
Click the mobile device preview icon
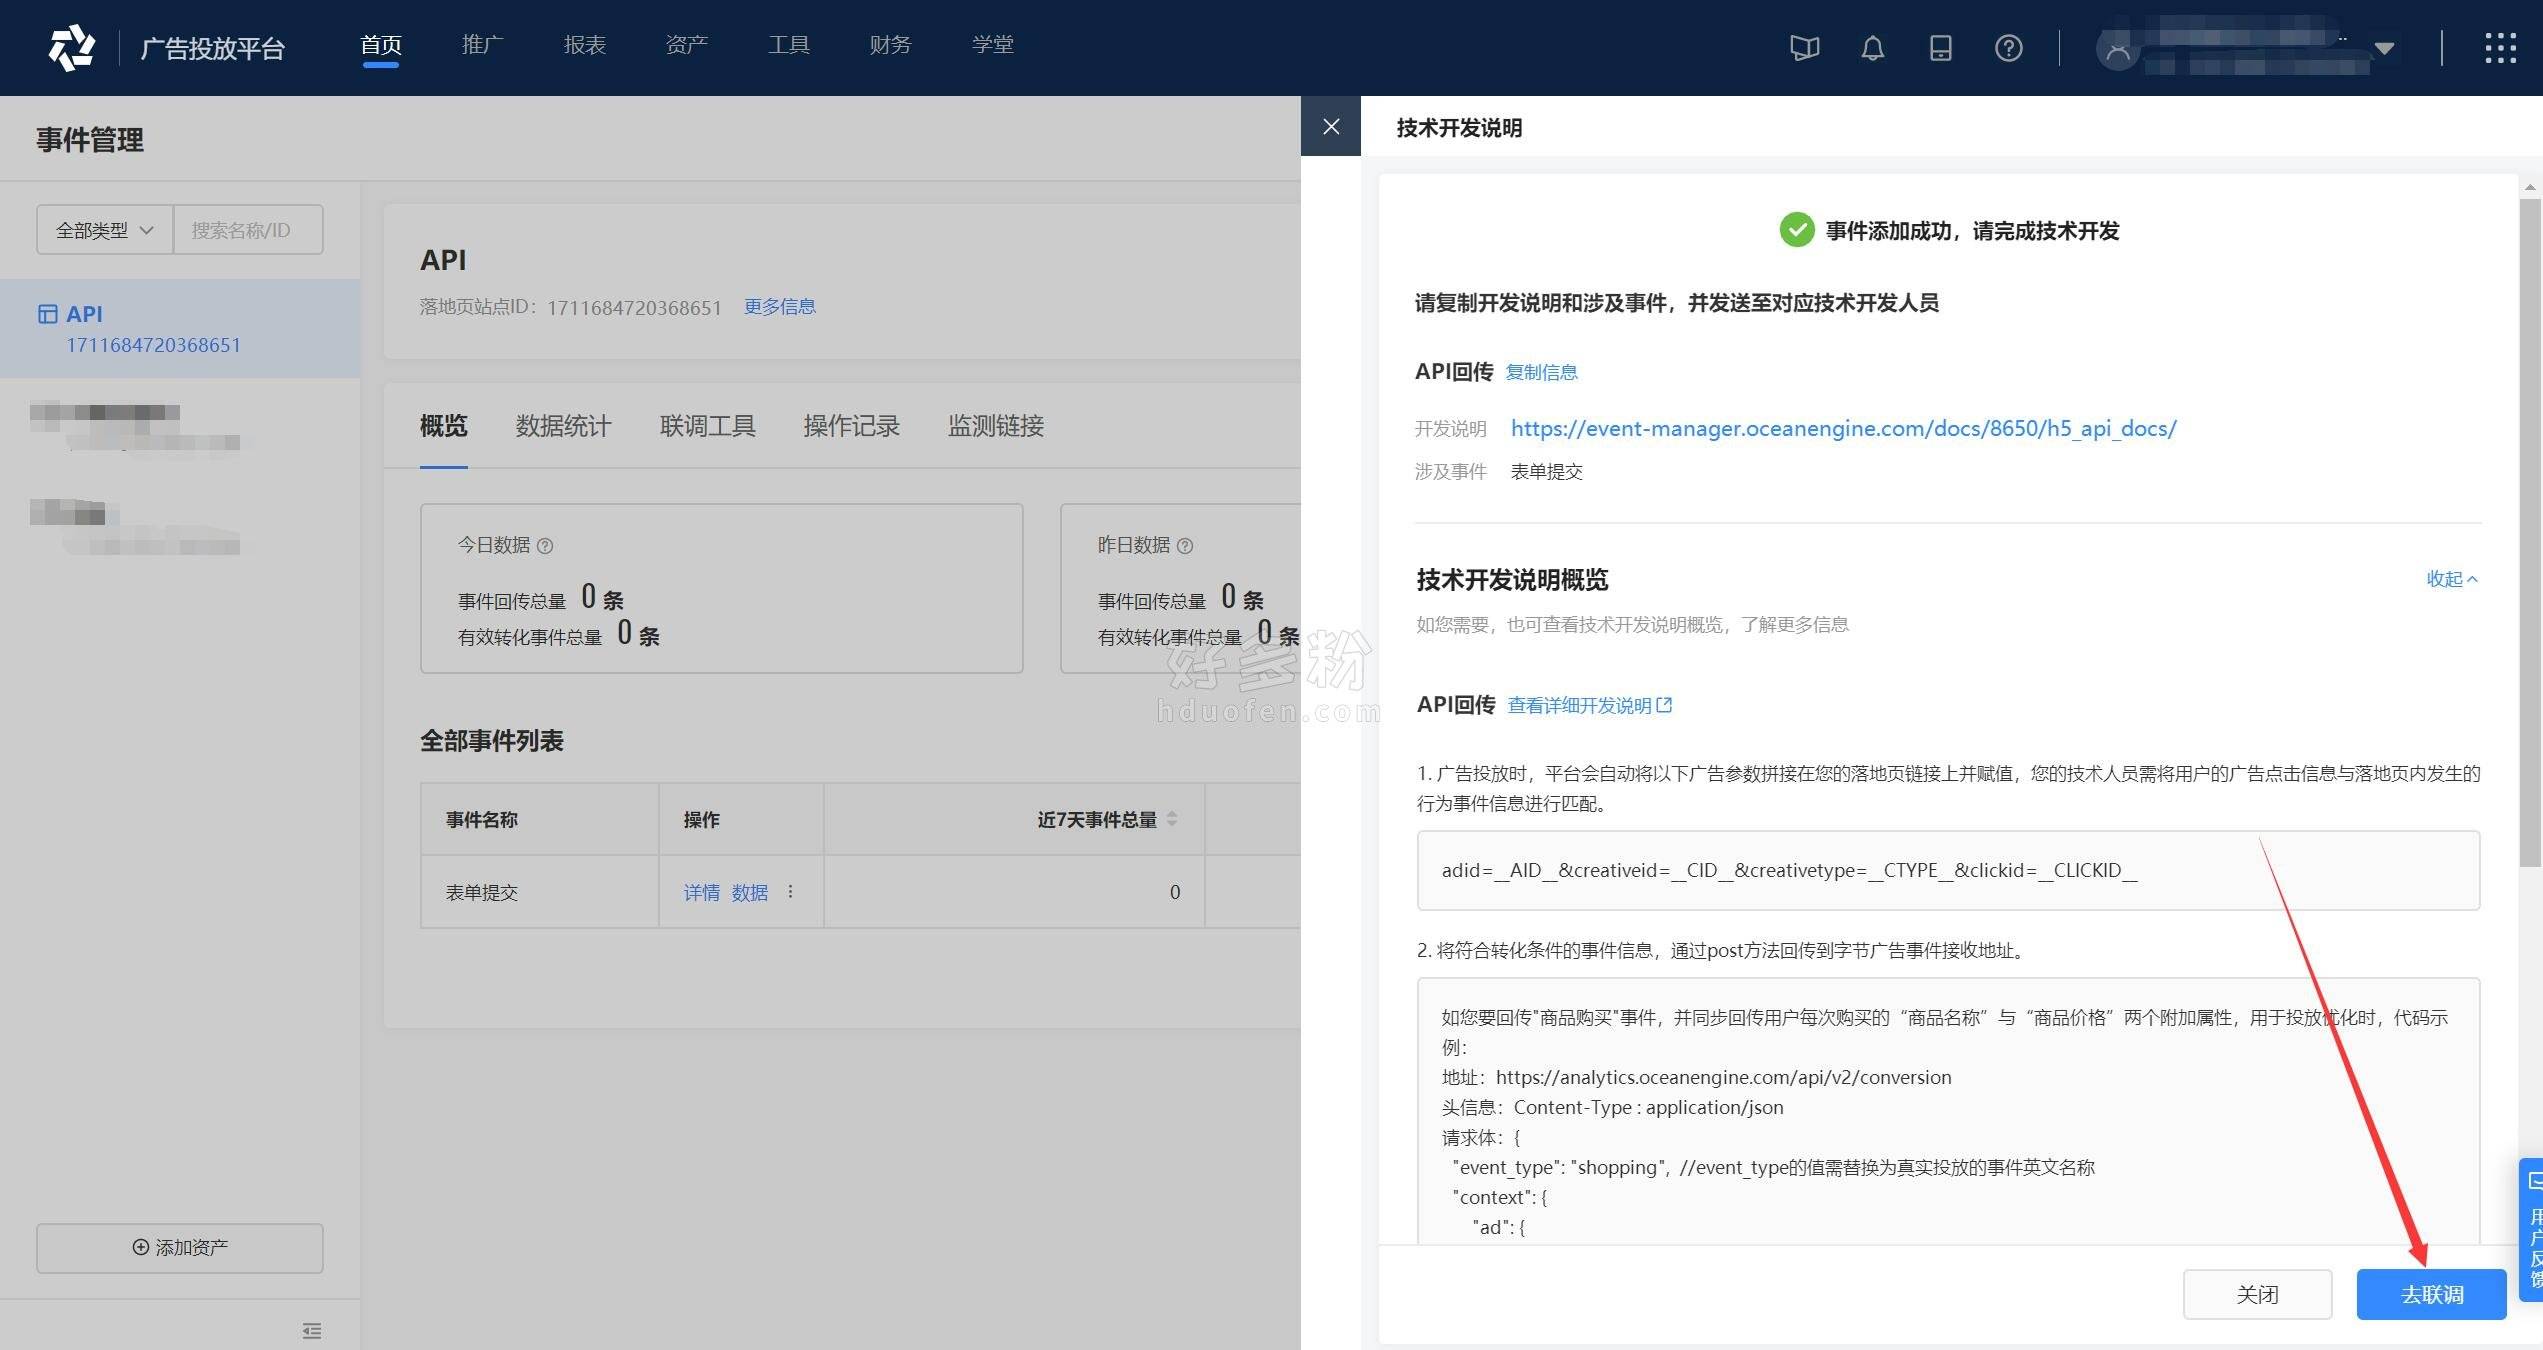(x=1940, y=47)
